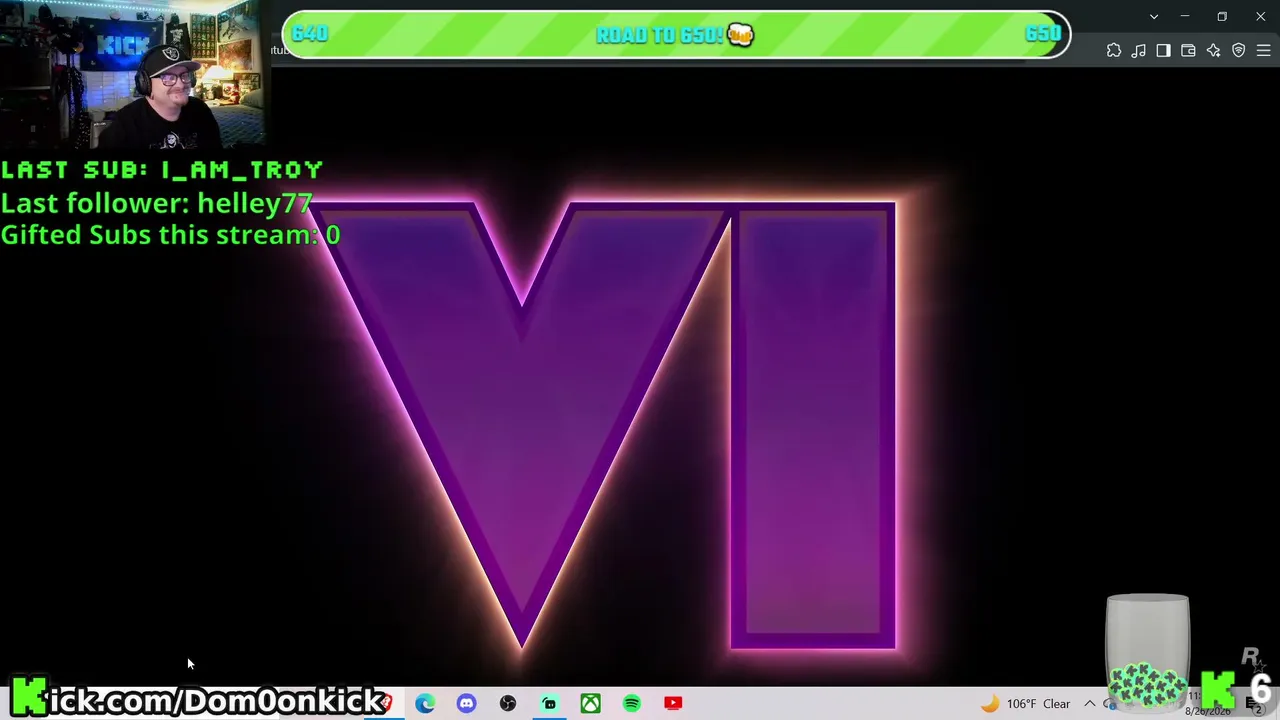Launch Microsoft Edge from the taskbar
The image size is (1280, 720).
425,703
